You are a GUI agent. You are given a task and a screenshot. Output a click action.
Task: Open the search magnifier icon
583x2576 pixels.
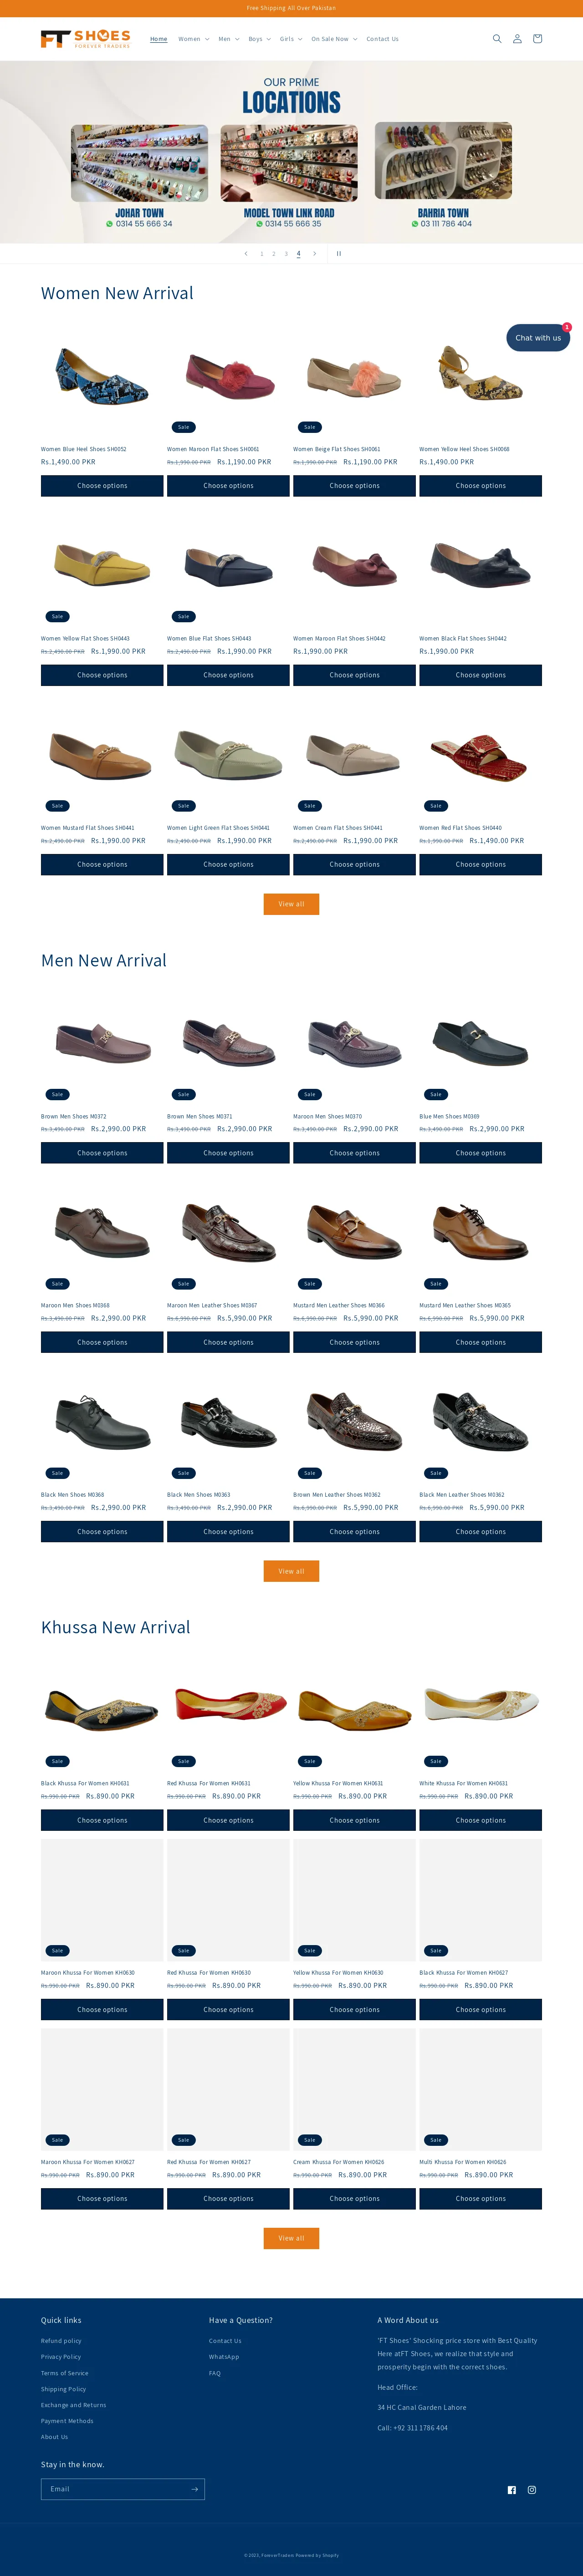pyautogui.click(x=497, y=39)
